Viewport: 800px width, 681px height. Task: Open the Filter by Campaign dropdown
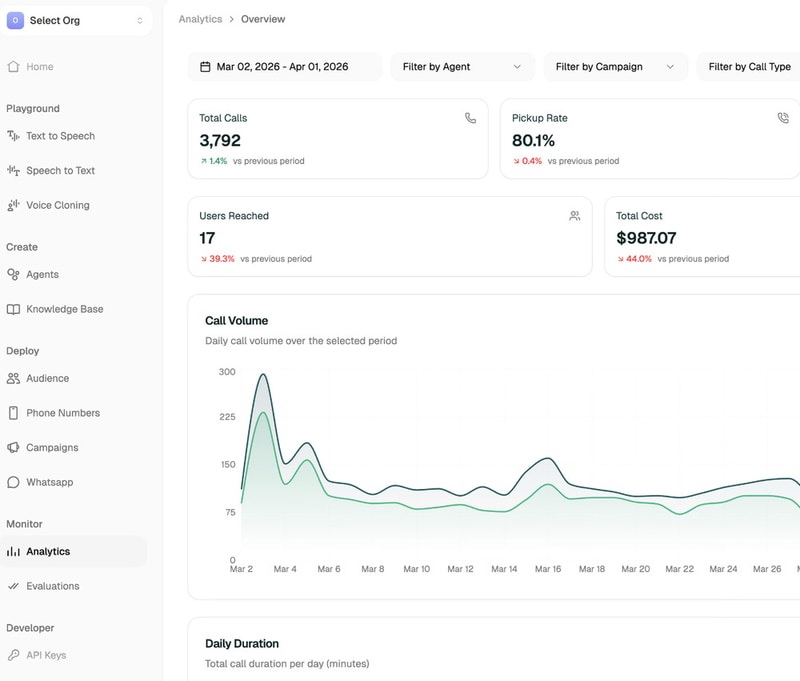coord(615,67)
